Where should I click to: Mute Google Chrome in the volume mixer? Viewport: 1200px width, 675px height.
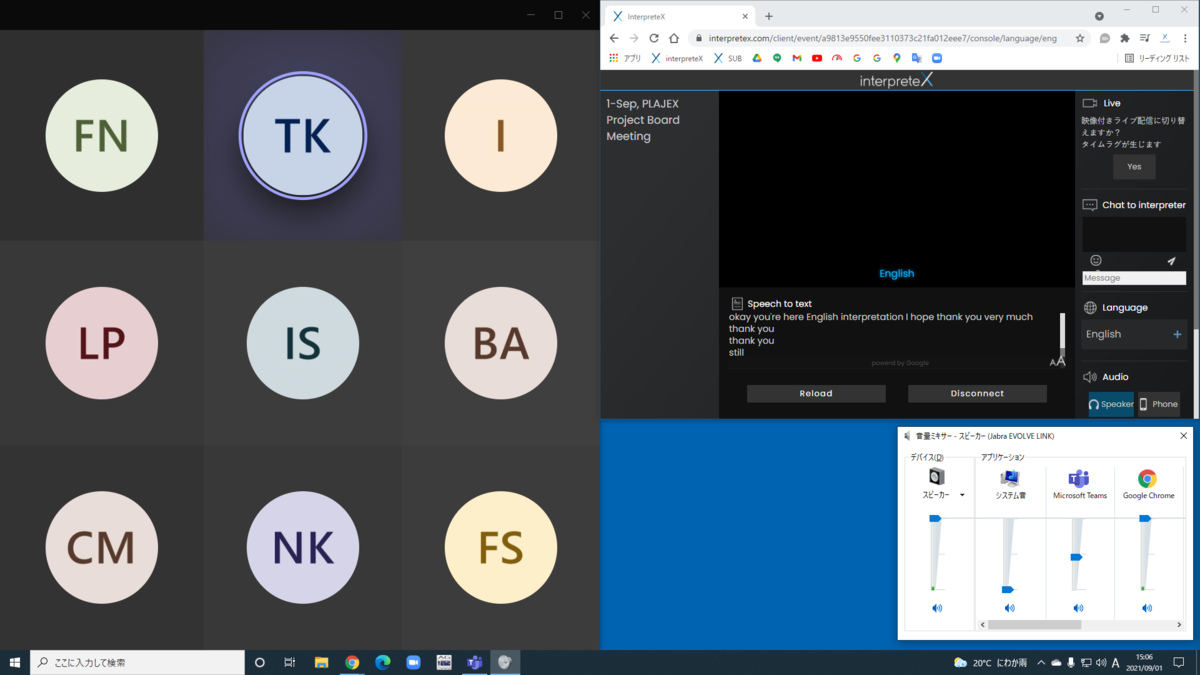click(1146, 607)
